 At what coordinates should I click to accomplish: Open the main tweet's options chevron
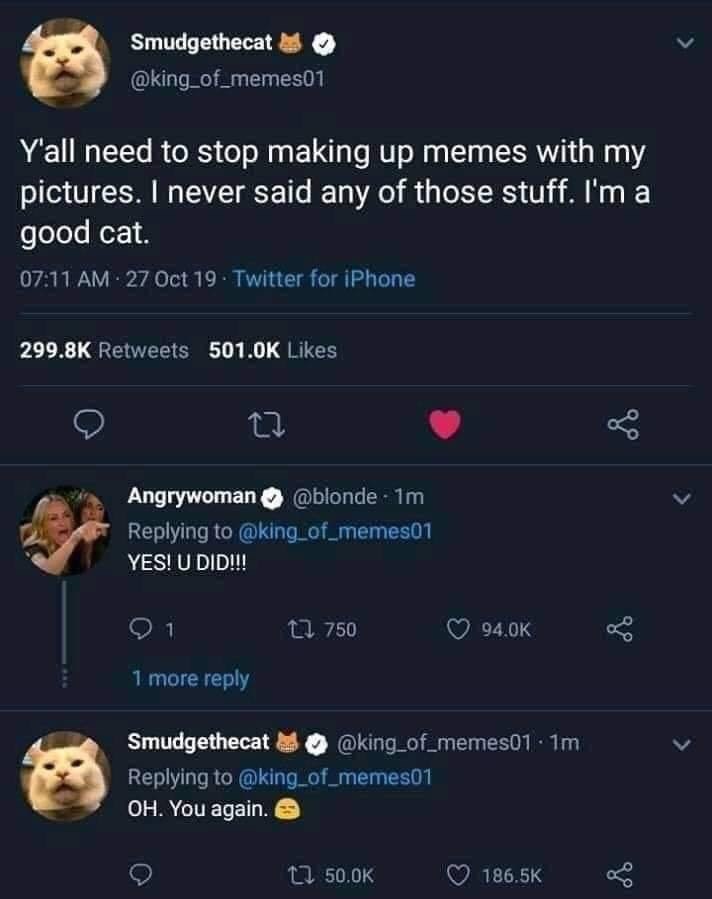click(684, 44)
